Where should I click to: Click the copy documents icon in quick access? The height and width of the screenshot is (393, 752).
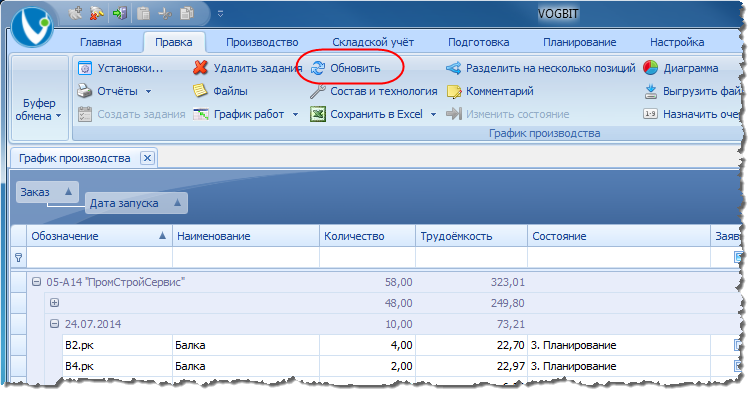[x=187, y=13]
